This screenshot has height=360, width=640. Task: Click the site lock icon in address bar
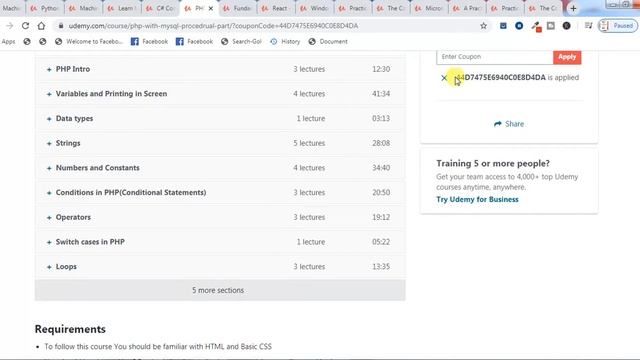(61, 26)
